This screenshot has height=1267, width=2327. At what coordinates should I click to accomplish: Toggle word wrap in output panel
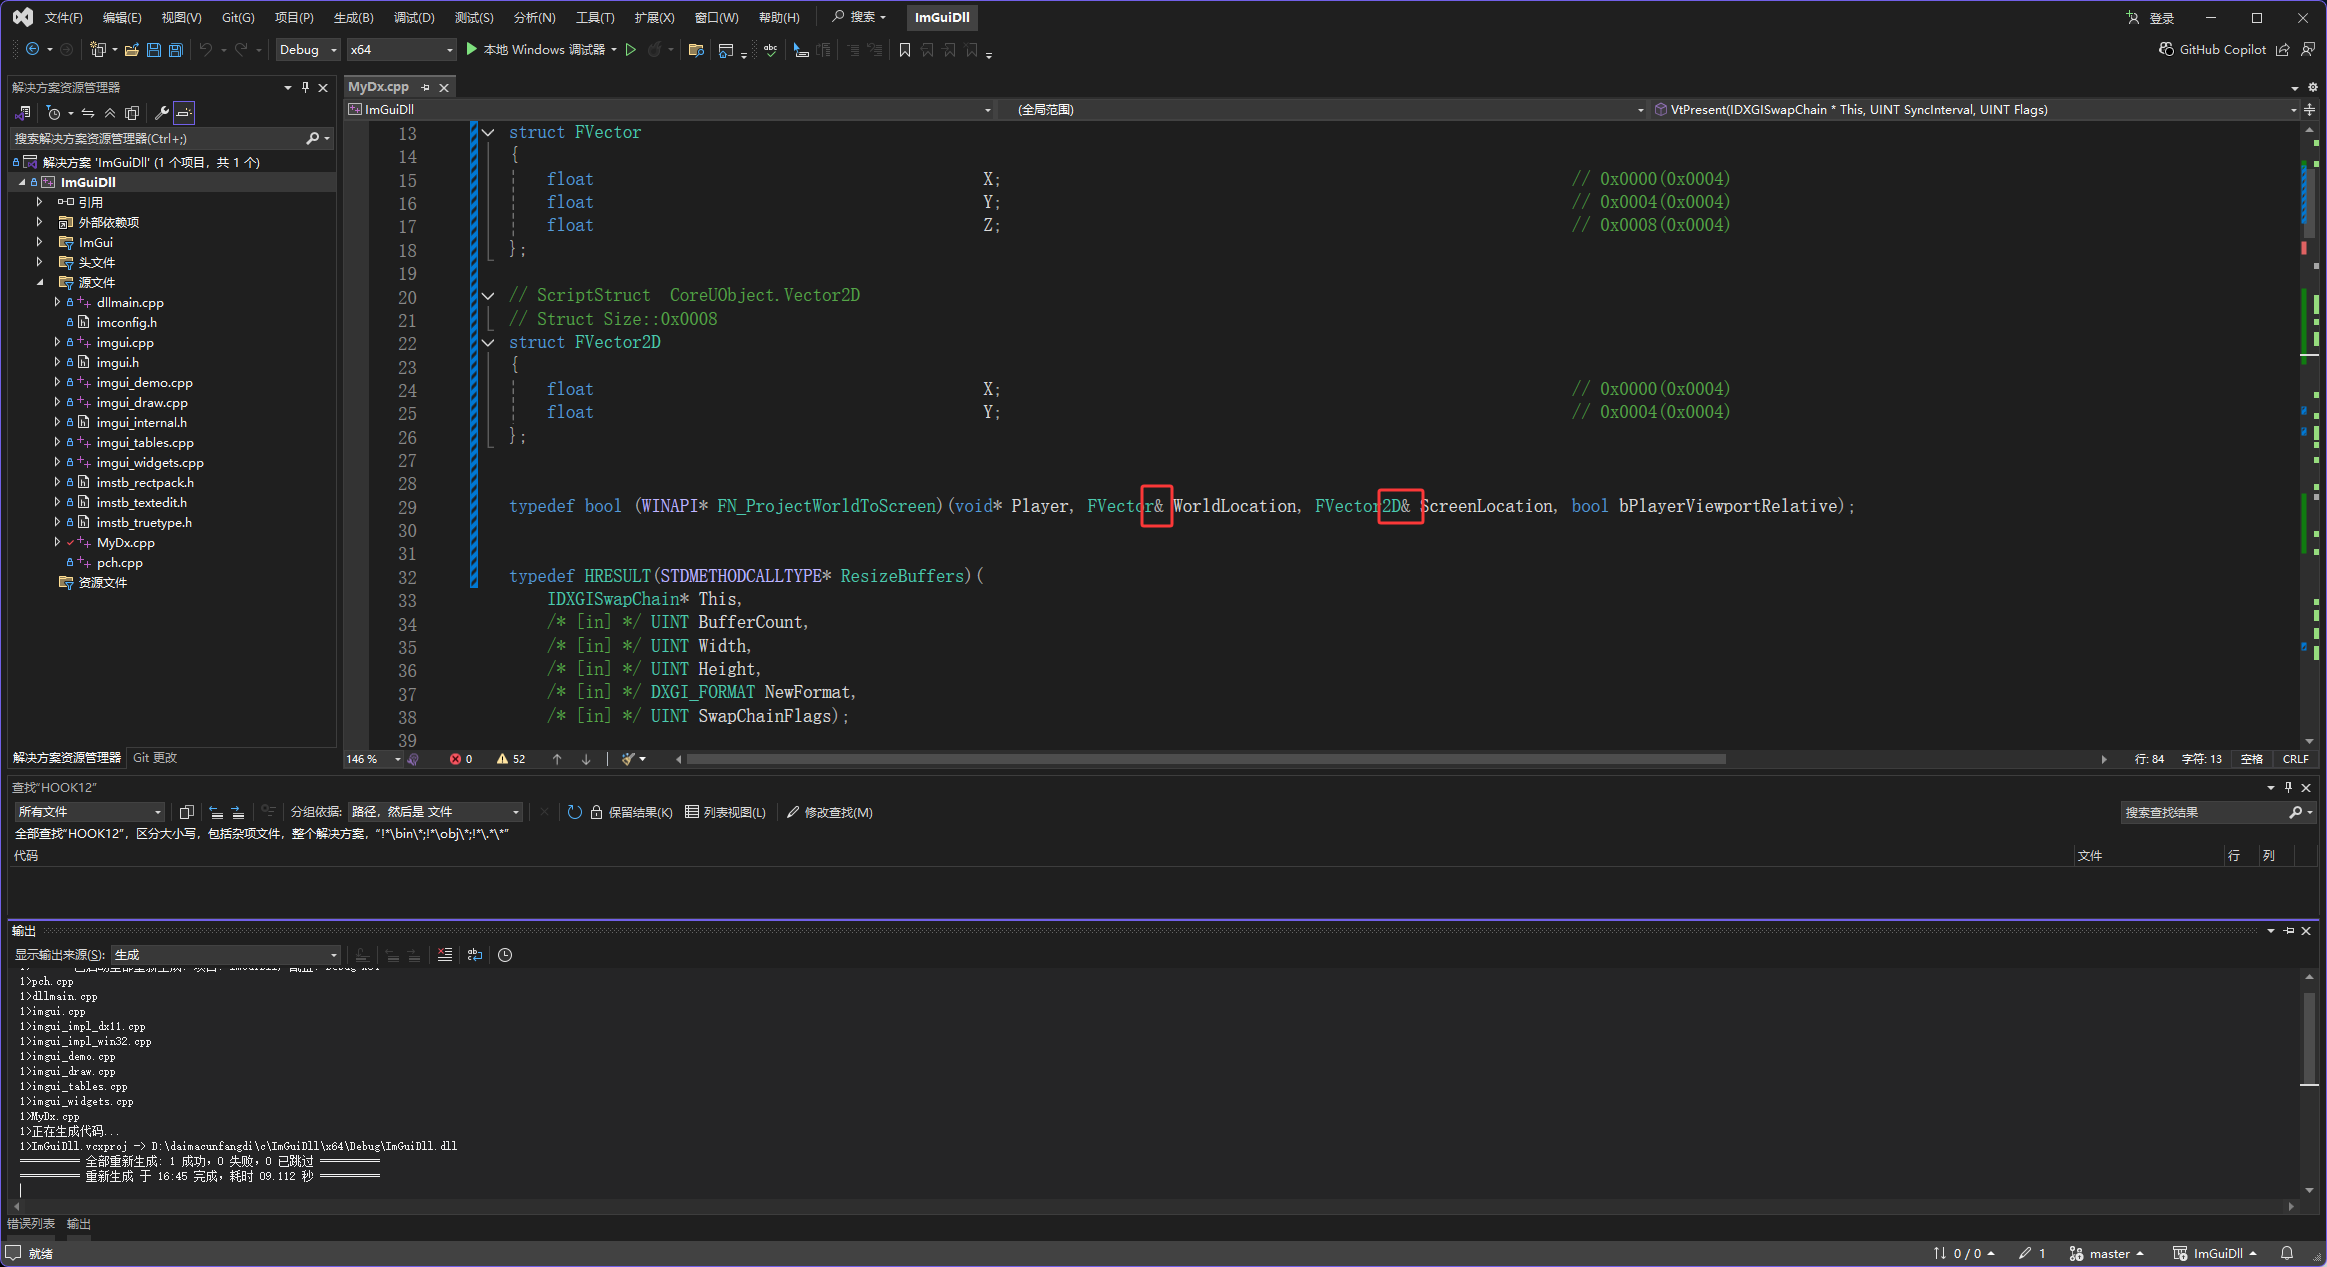475,955
